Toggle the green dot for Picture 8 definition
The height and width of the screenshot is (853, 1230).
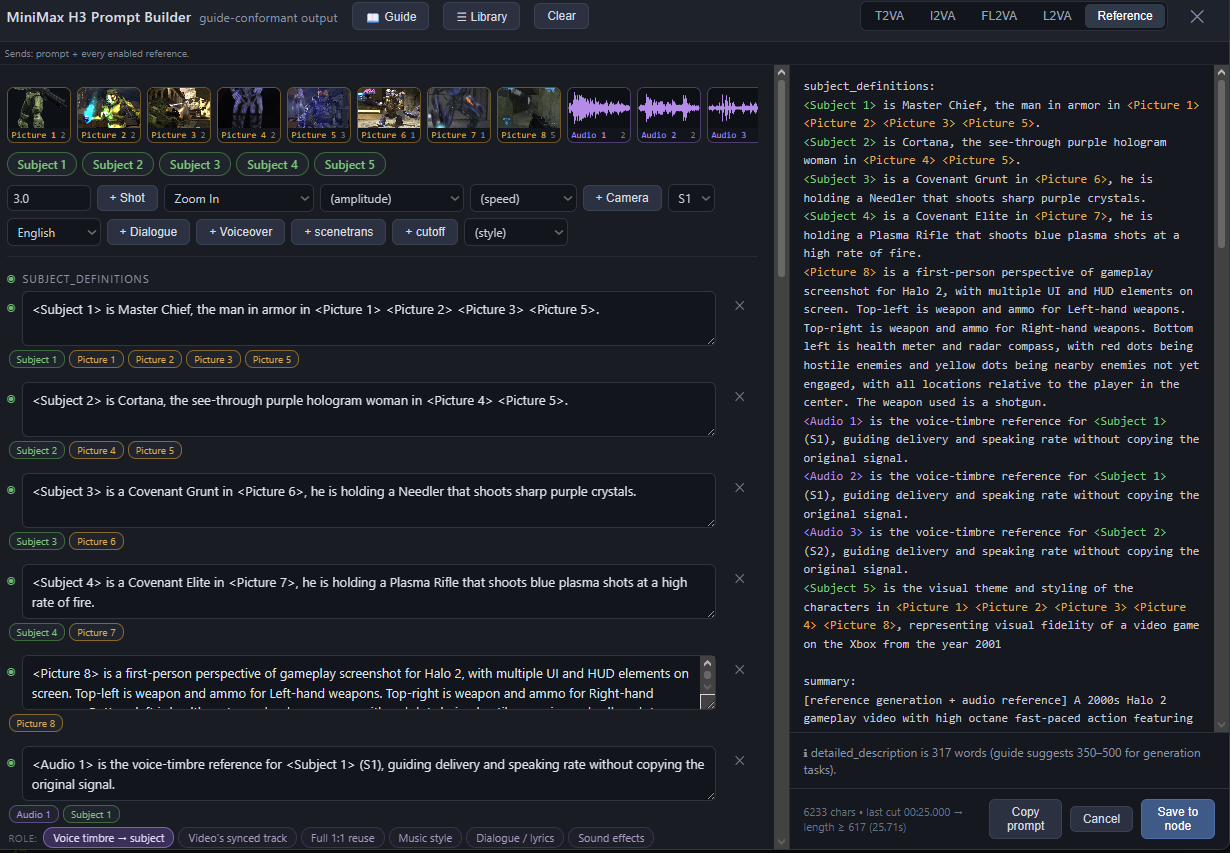point(11,672)
